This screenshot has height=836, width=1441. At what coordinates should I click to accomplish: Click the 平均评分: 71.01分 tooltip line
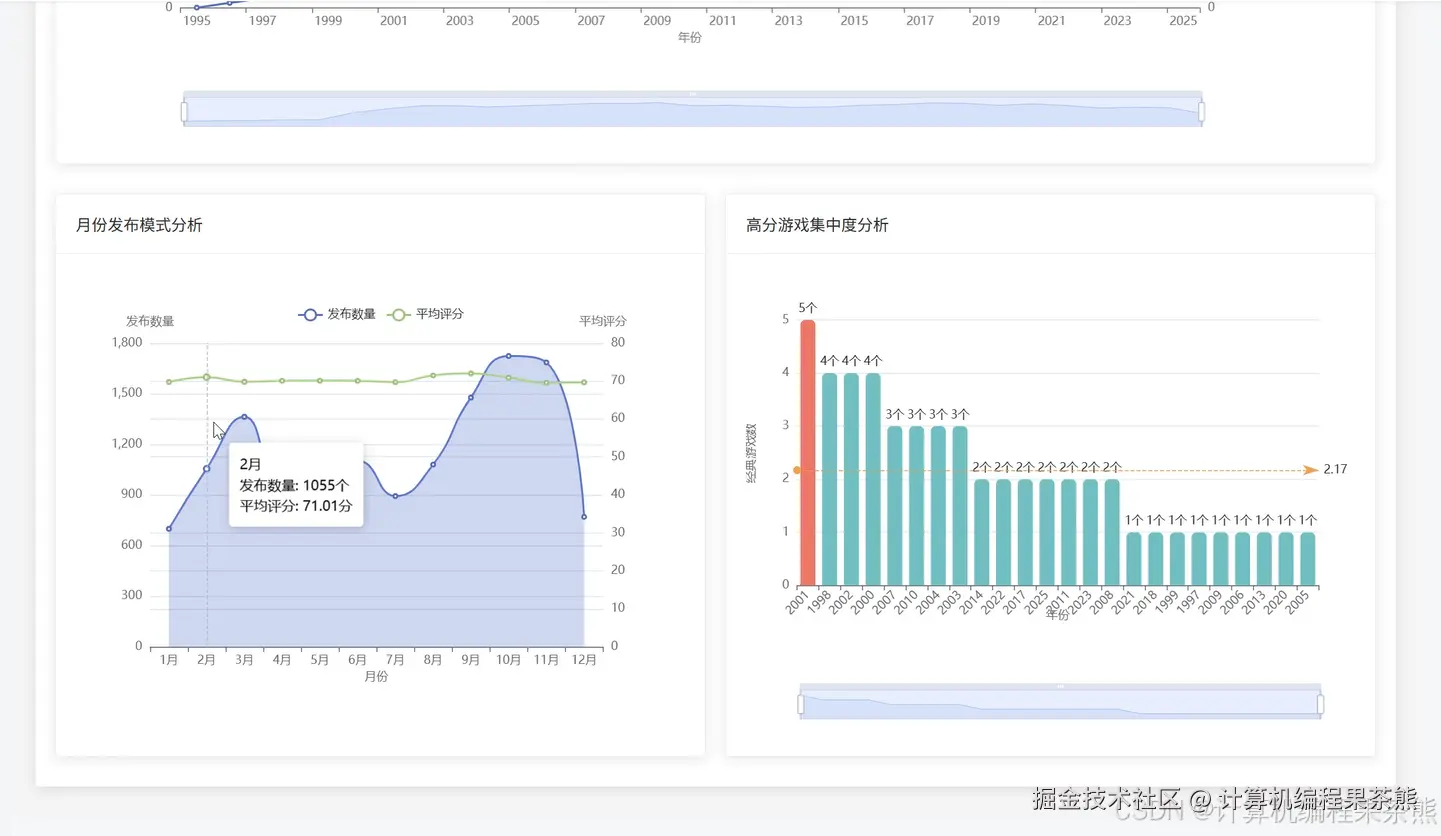pos(296,505)
